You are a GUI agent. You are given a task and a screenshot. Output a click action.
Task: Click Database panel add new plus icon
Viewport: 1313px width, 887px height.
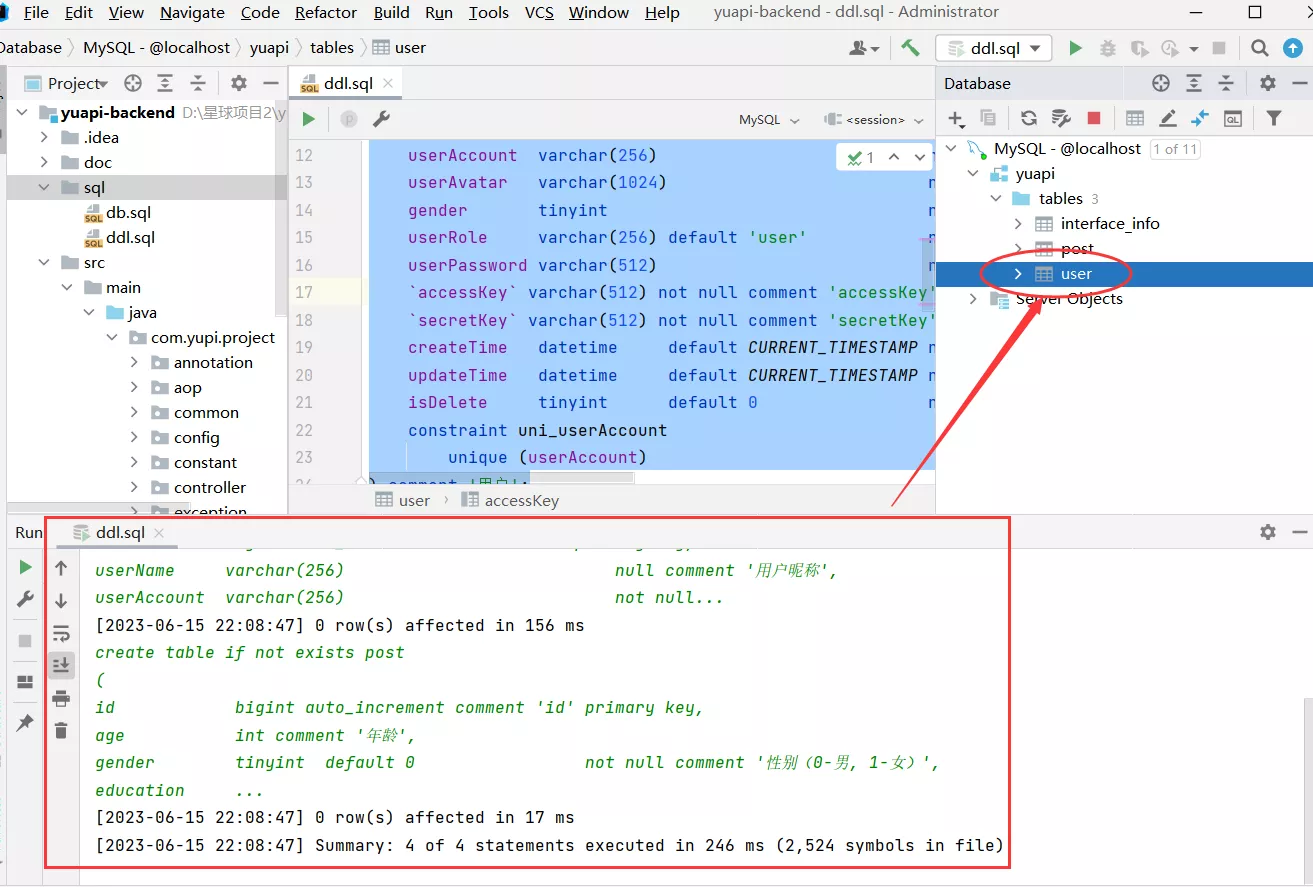coord(956,119)
